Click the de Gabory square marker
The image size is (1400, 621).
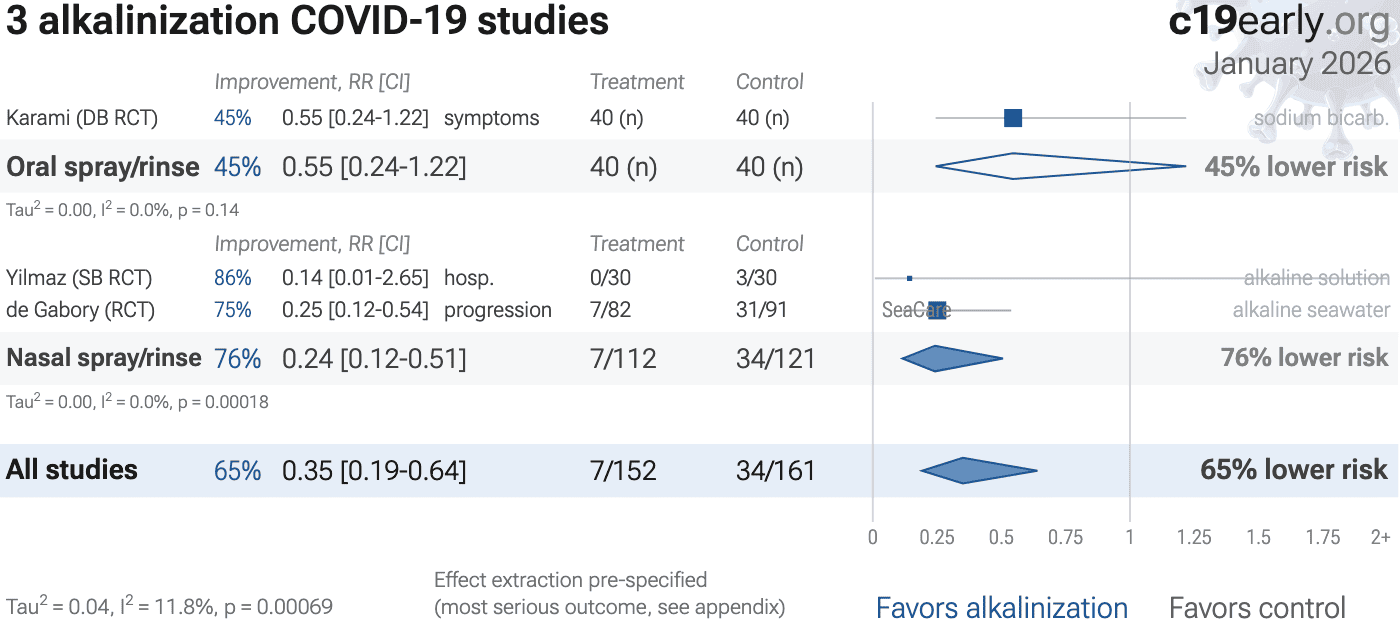point(937,310)
